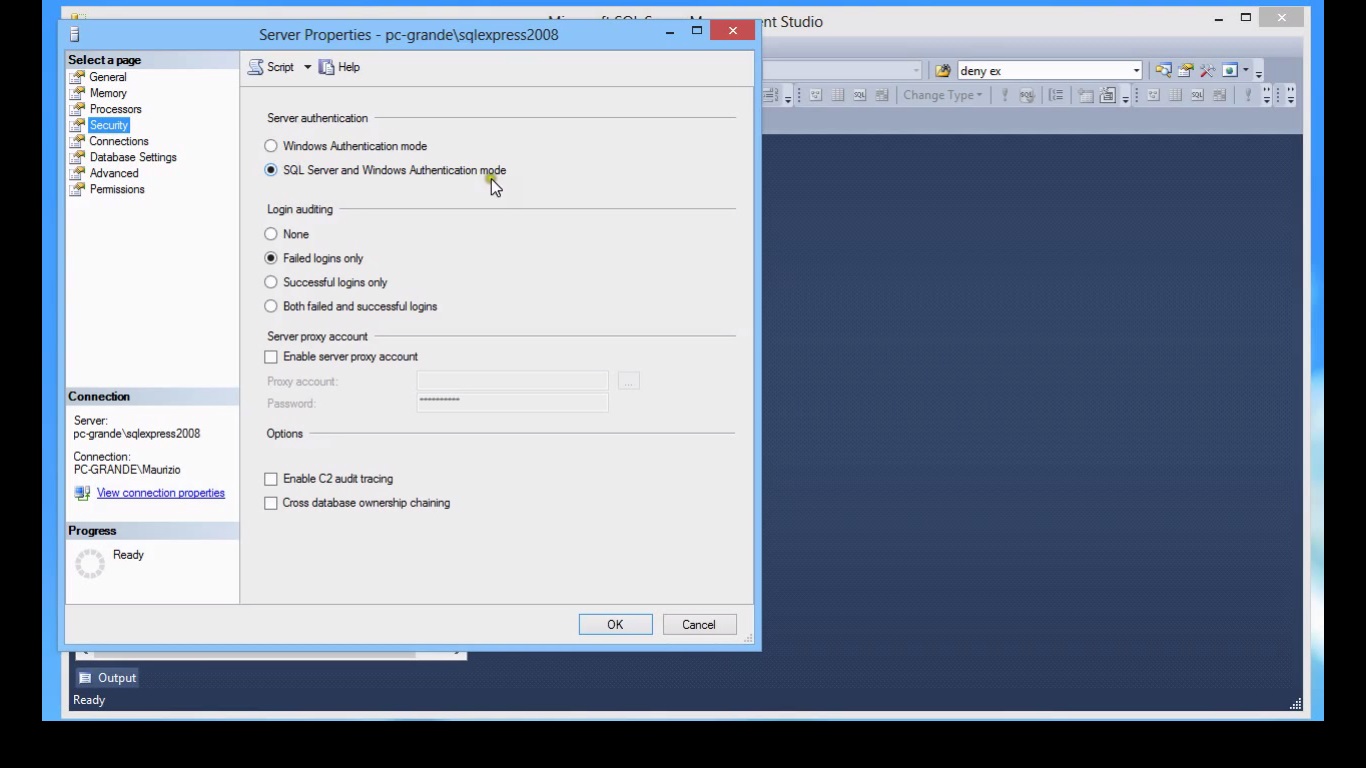Open the General page

click(x=107, y=77)
